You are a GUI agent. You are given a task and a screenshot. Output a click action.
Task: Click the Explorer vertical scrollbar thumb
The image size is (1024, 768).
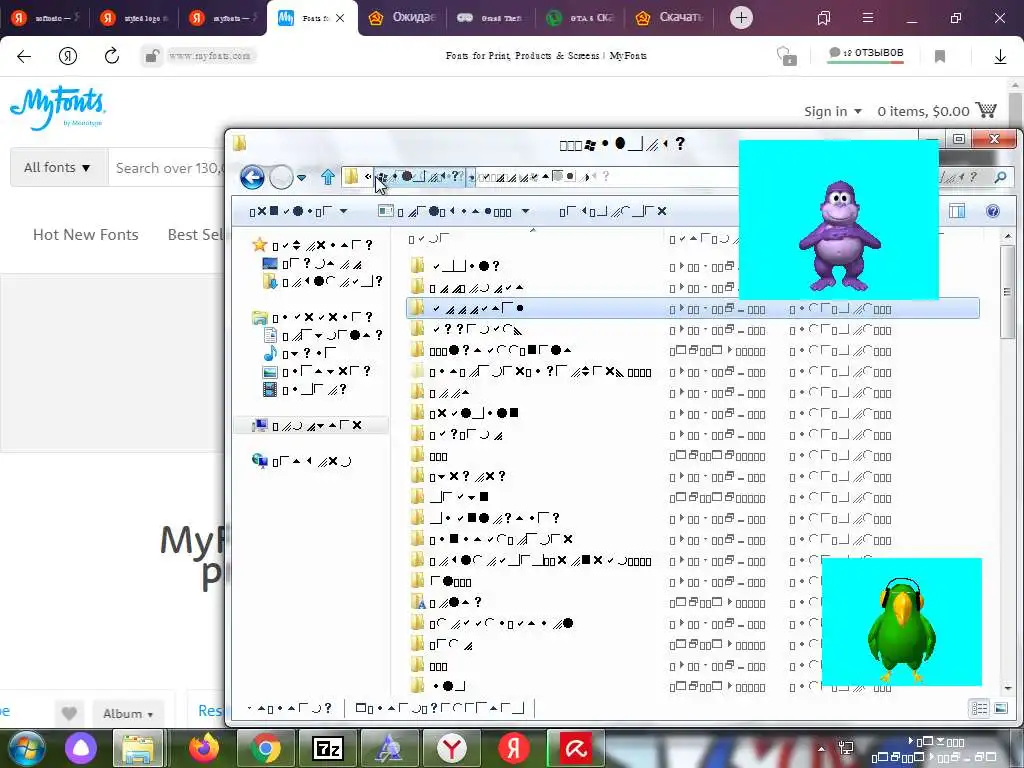1007,291
